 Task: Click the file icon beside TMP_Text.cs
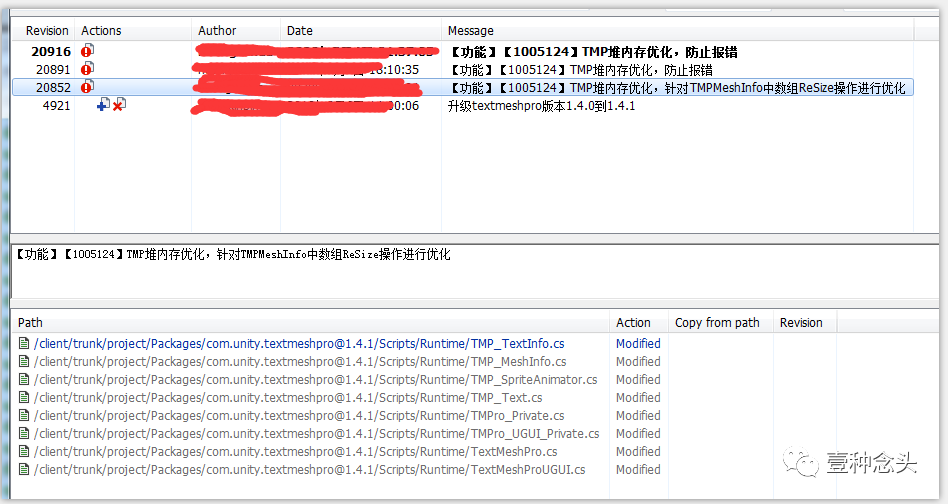pyautogui.click(x=24, y=398)
